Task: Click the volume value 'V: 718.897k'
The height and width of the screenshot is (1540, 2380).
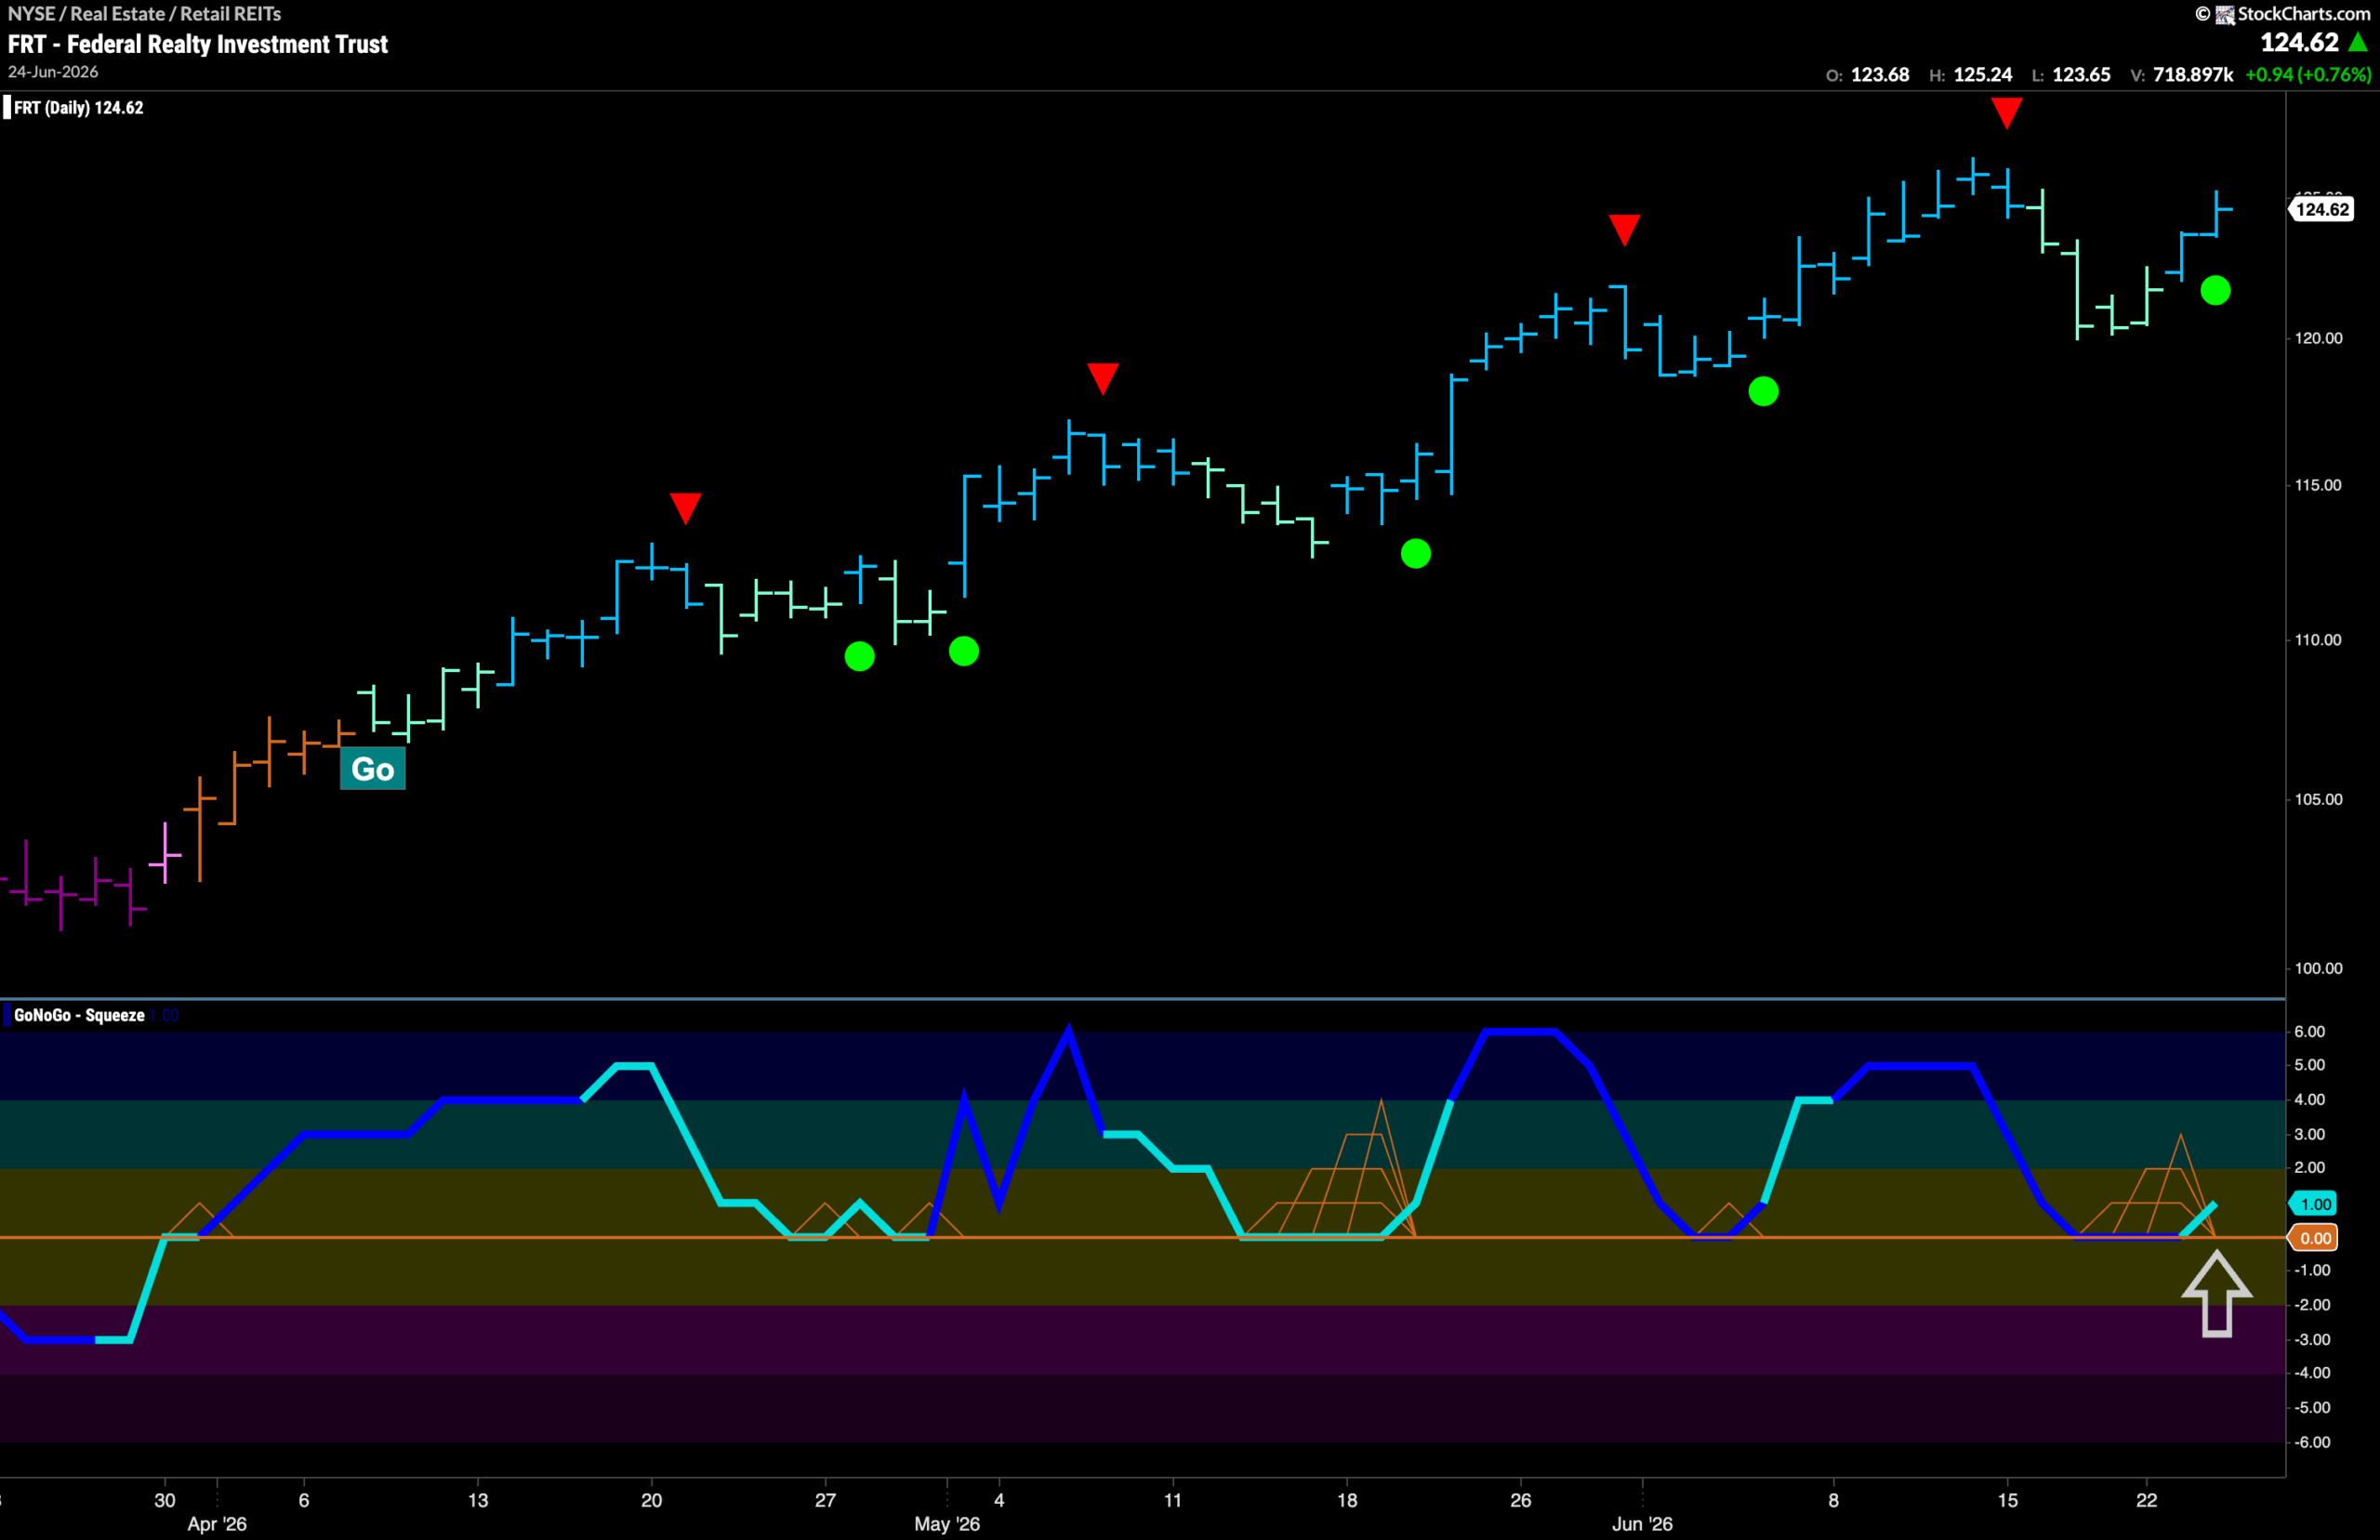Action: coord(2181,75)
